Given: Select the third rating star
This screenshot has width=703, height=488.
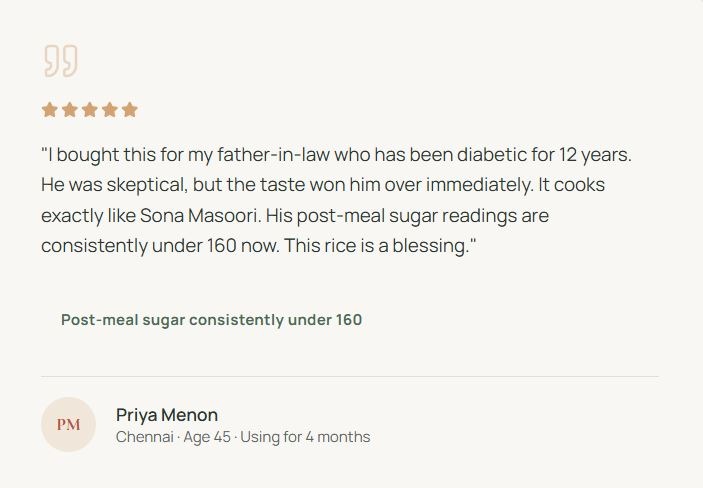Looking at the screenshot, I should [89, 110].
